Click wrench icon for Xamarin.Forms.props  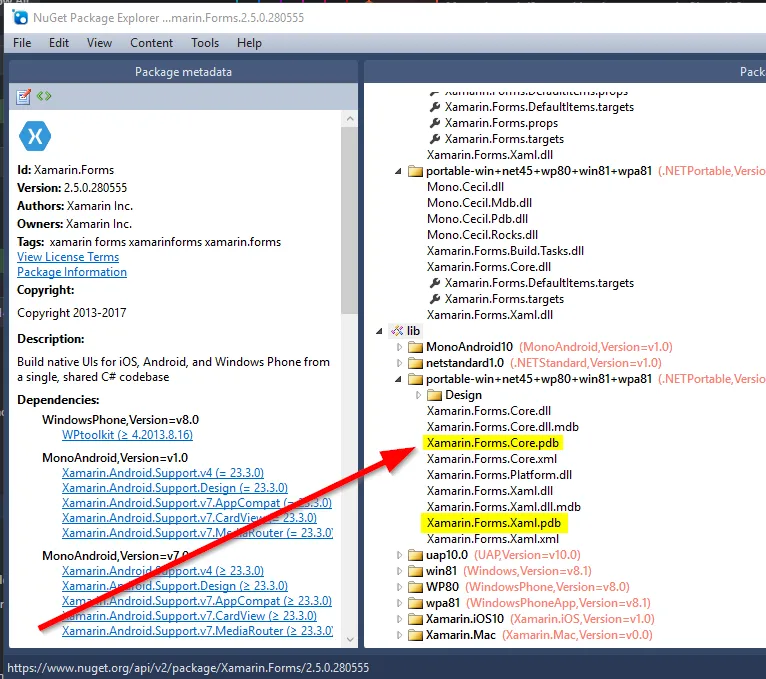click(434, 123)
